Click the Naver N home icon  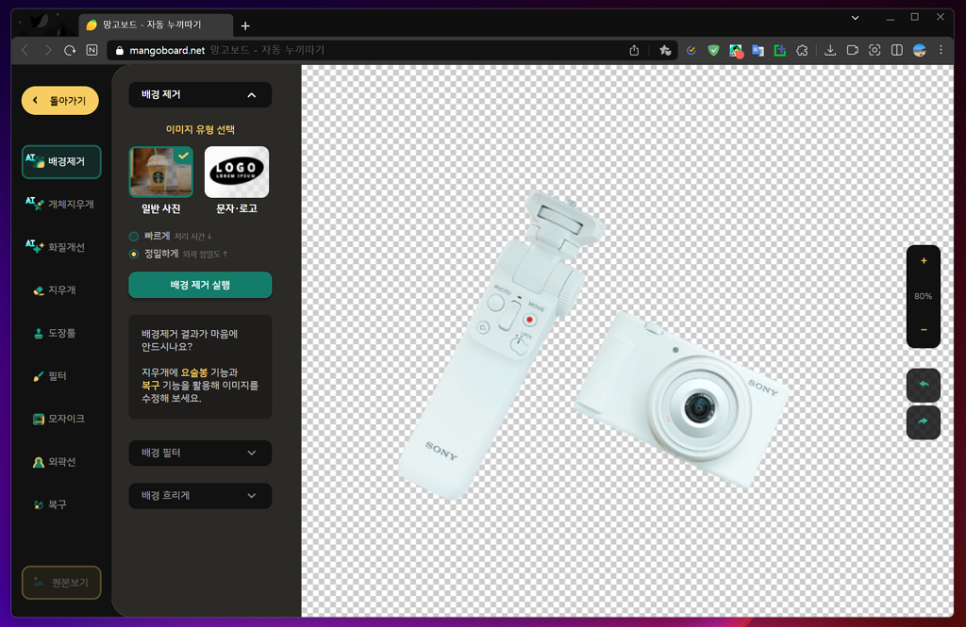[x=92, y=51]
